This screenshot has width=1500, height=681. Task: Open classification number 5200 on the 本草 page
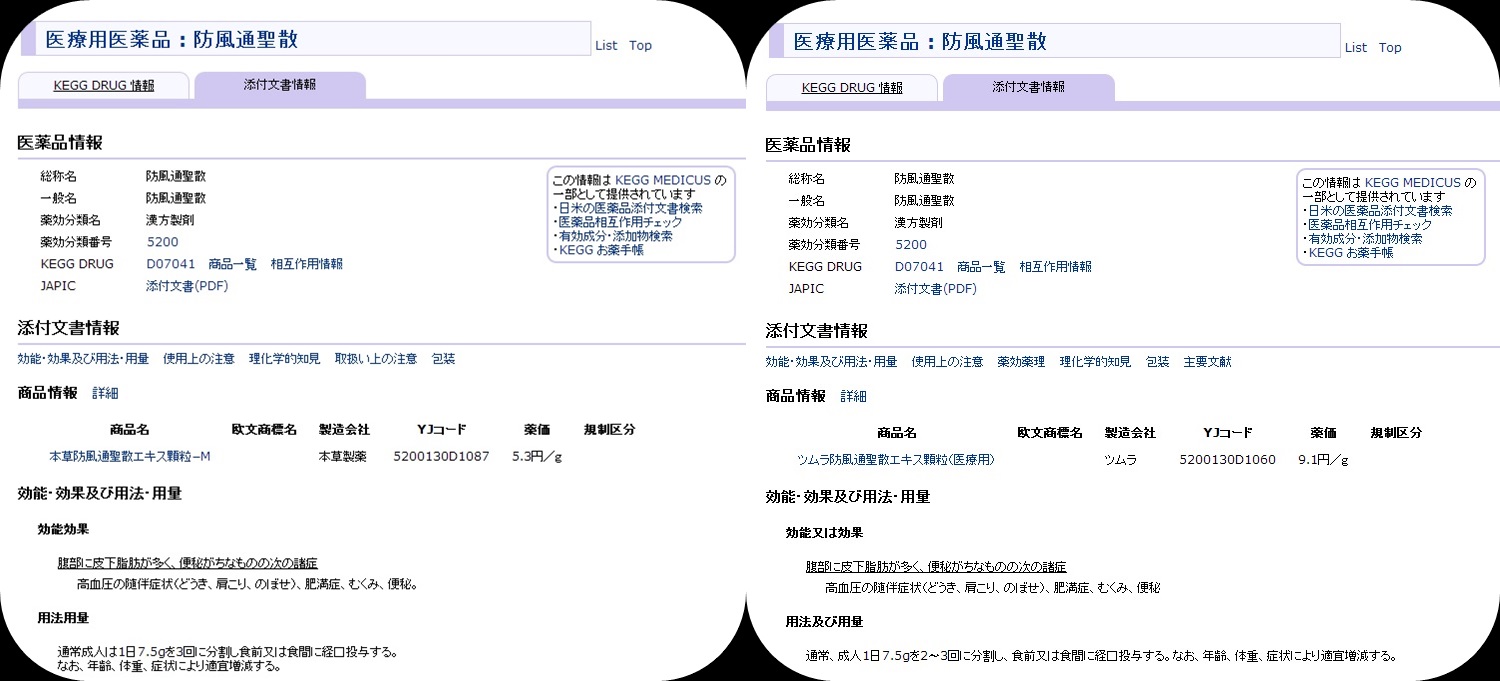[162, 242]
